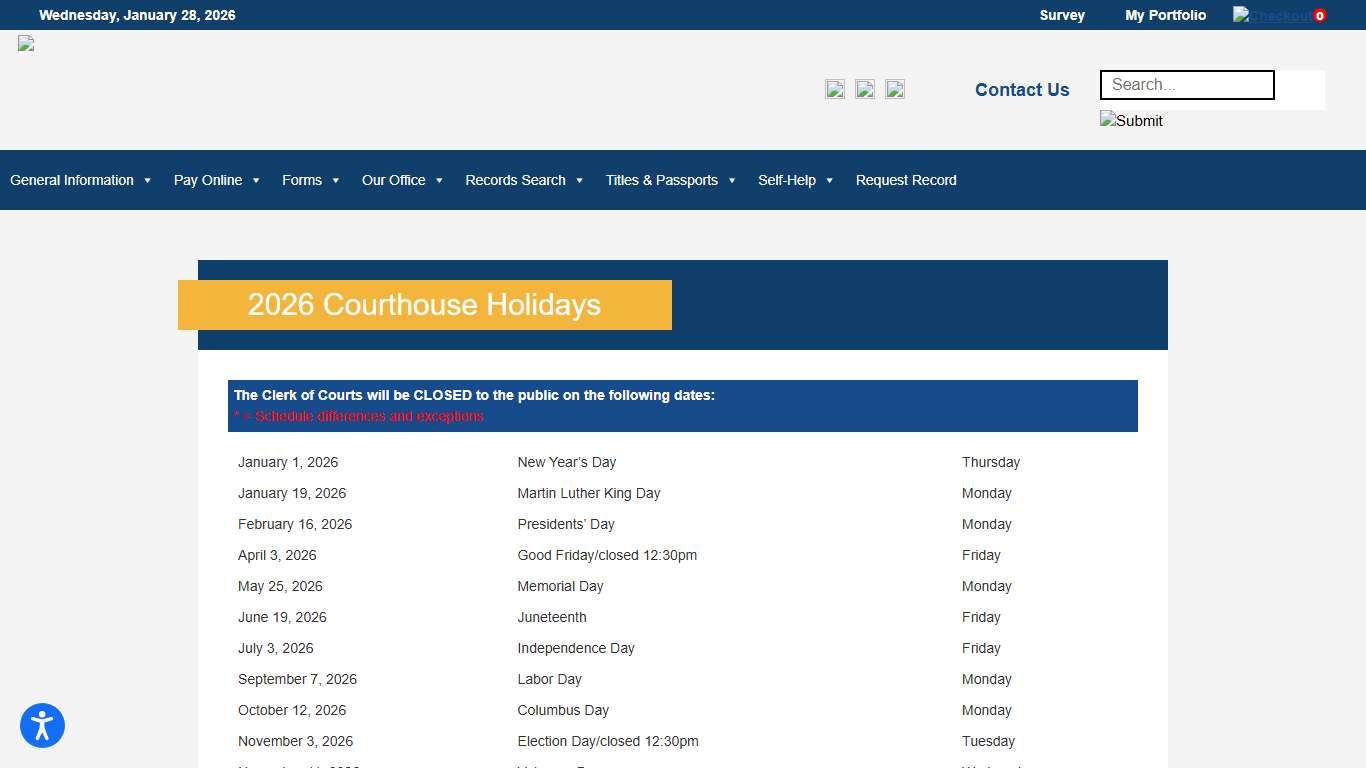Image resolution: width=1366 pixels, height=768 pixels.
Task: Click the red checkout item counter badge
Action: tap(1319, 14)
